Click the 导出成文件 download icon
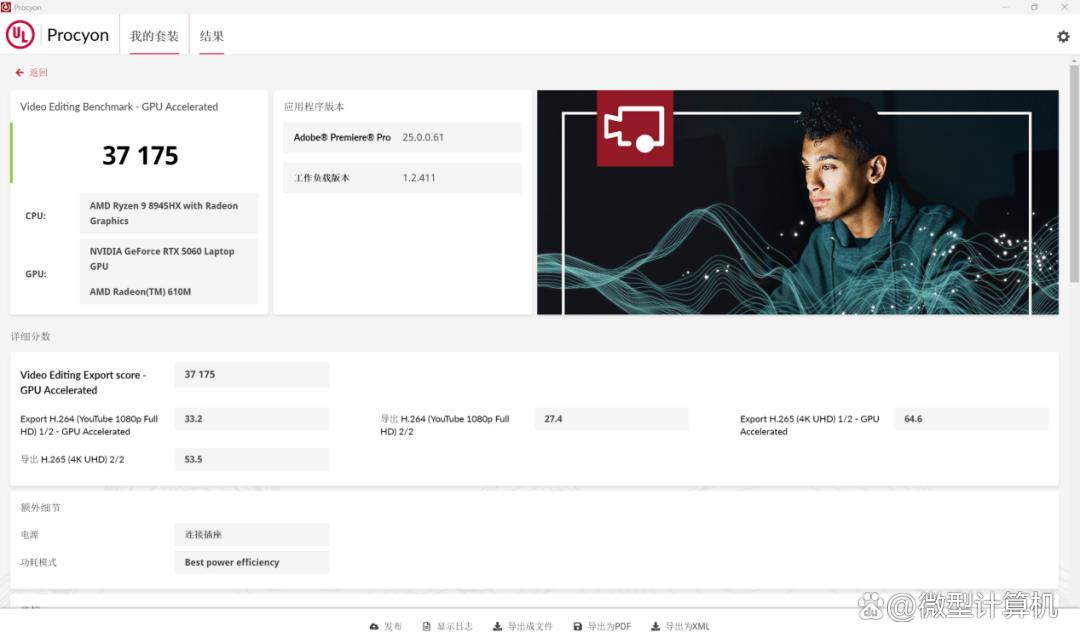Image resolution: width=1080 pixels, height=644 pixels. point(497,627)
